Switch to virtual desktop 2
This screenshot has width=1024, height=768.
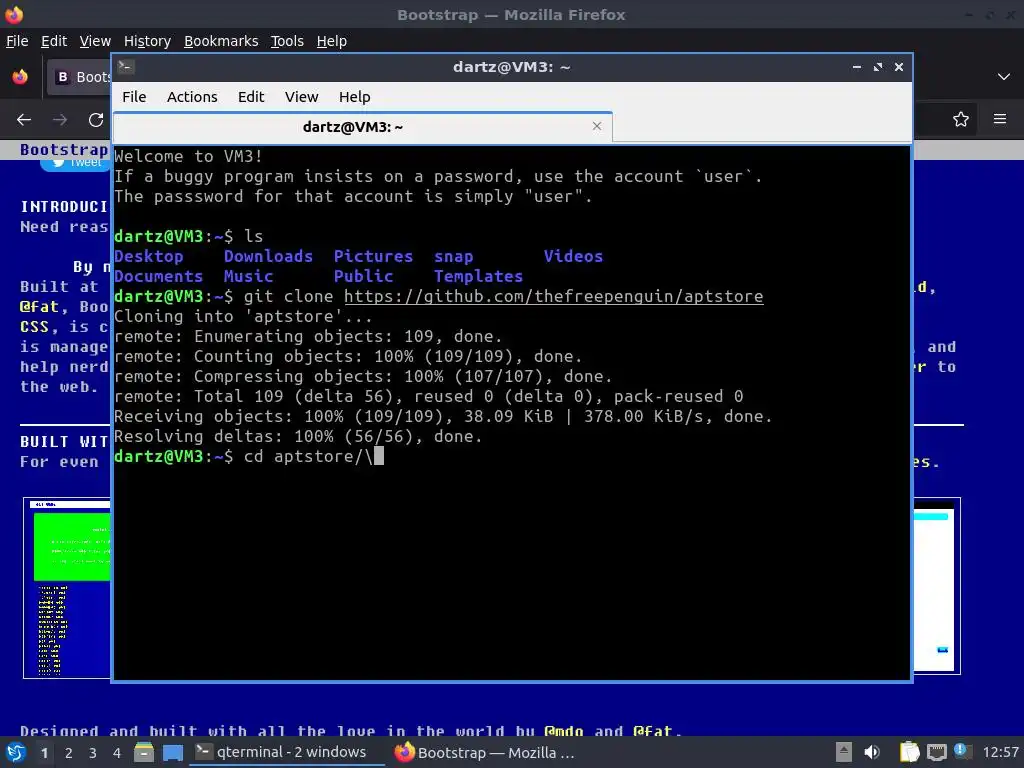coord(69,753)
